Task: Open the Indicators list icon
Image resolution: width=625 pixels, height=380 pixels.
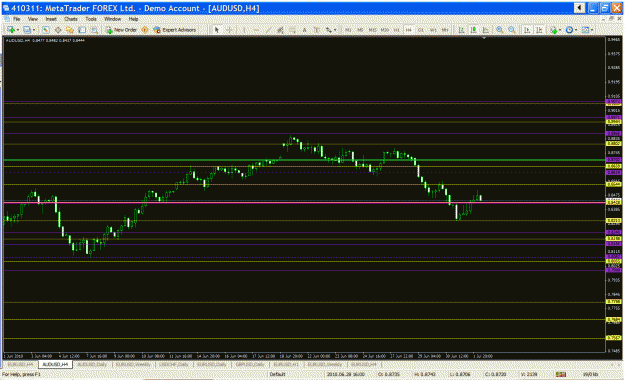Action: point(553,30)
